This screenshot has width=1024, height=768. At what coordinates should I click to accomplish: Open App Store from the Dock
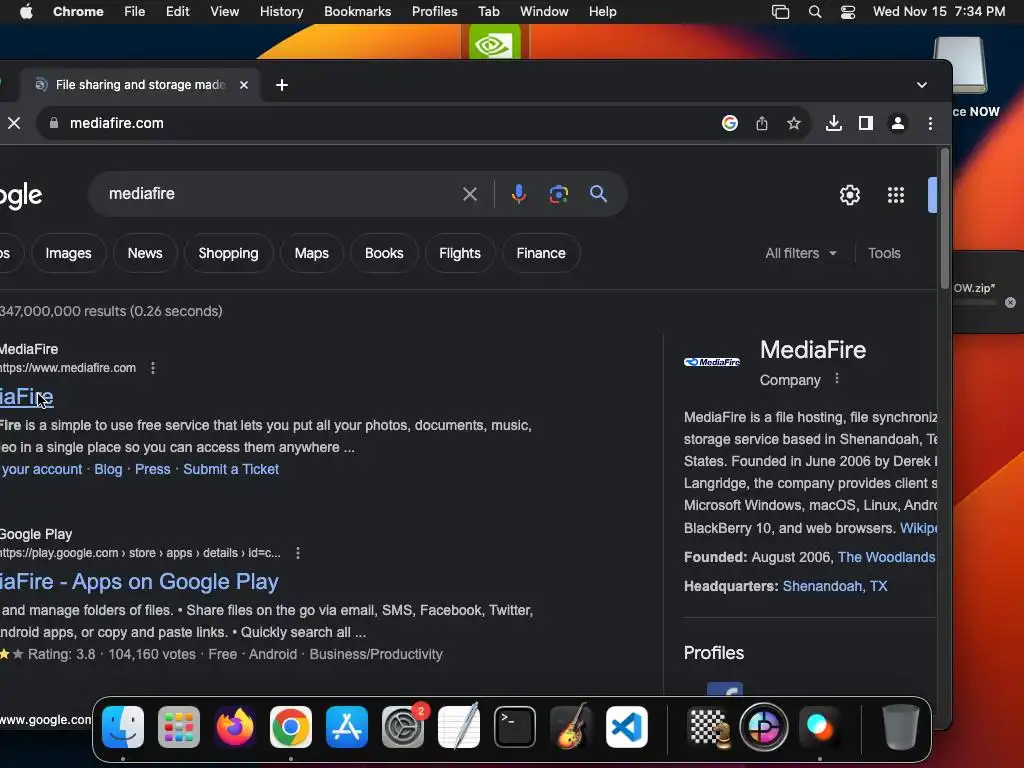(347, 727)
